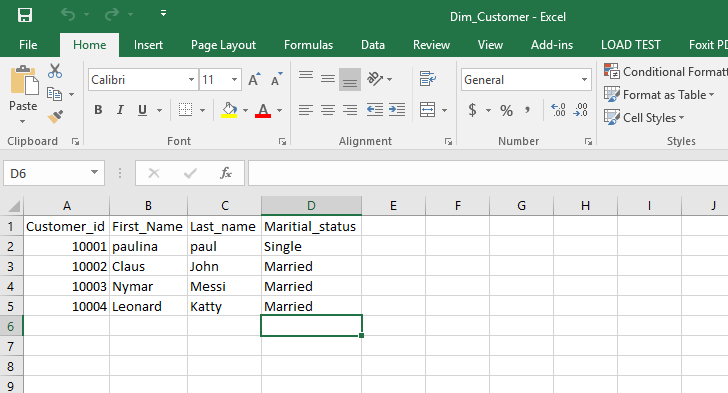728x393 pixels.
Task: Apply Increase Indent to the cell
Action: [x=397, y=110]
